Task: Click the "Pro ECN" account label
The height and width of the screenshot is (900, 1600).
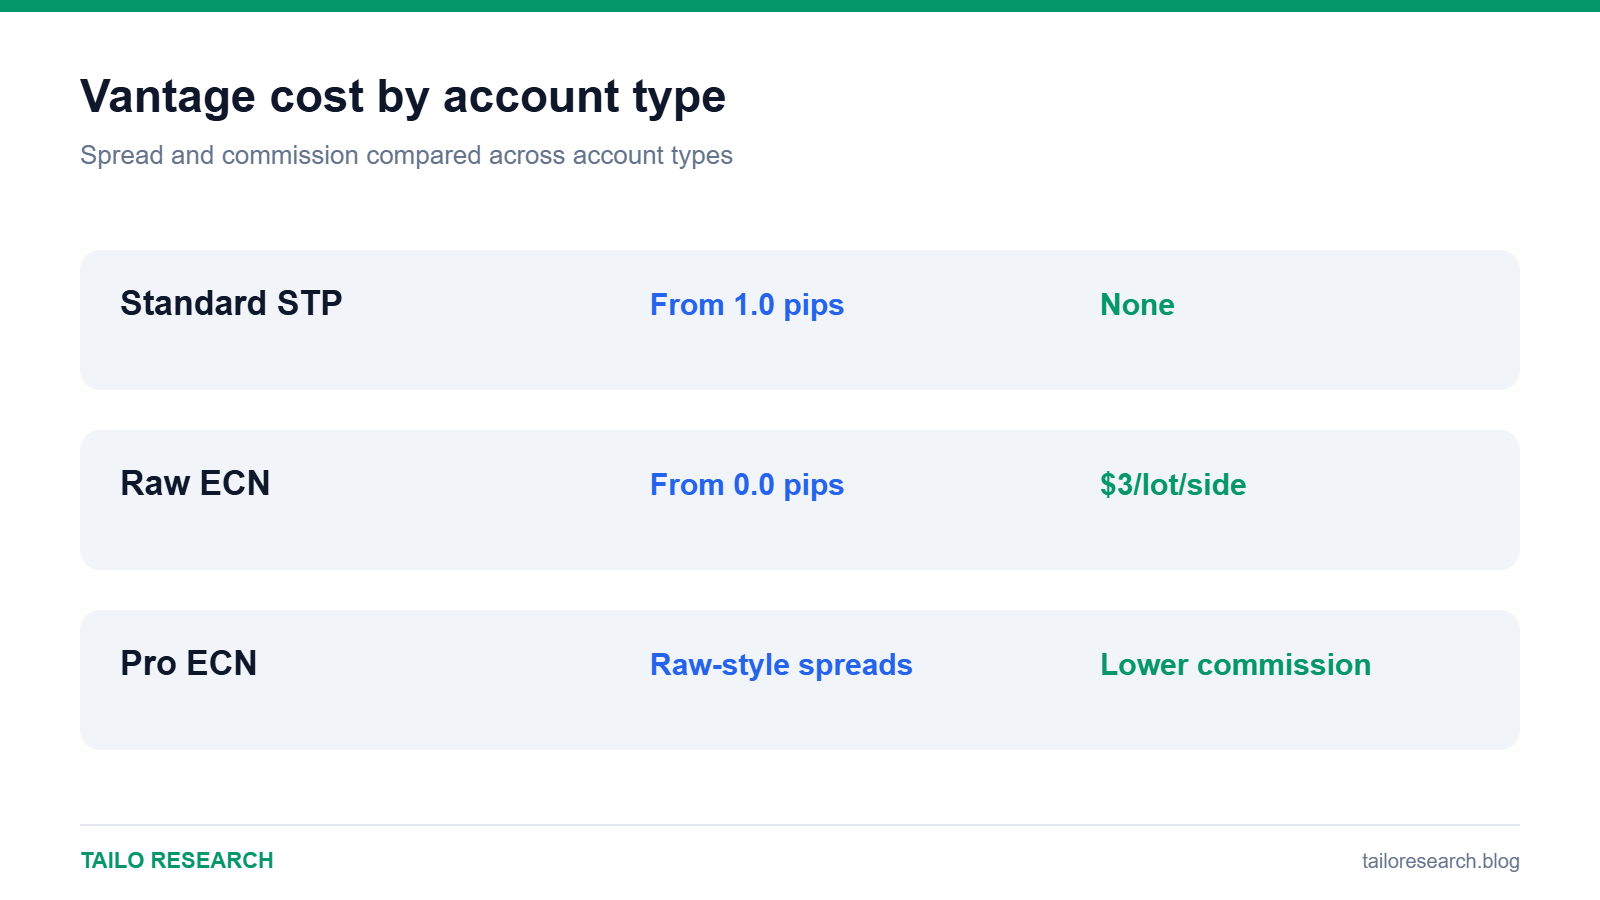Action: 189,663
